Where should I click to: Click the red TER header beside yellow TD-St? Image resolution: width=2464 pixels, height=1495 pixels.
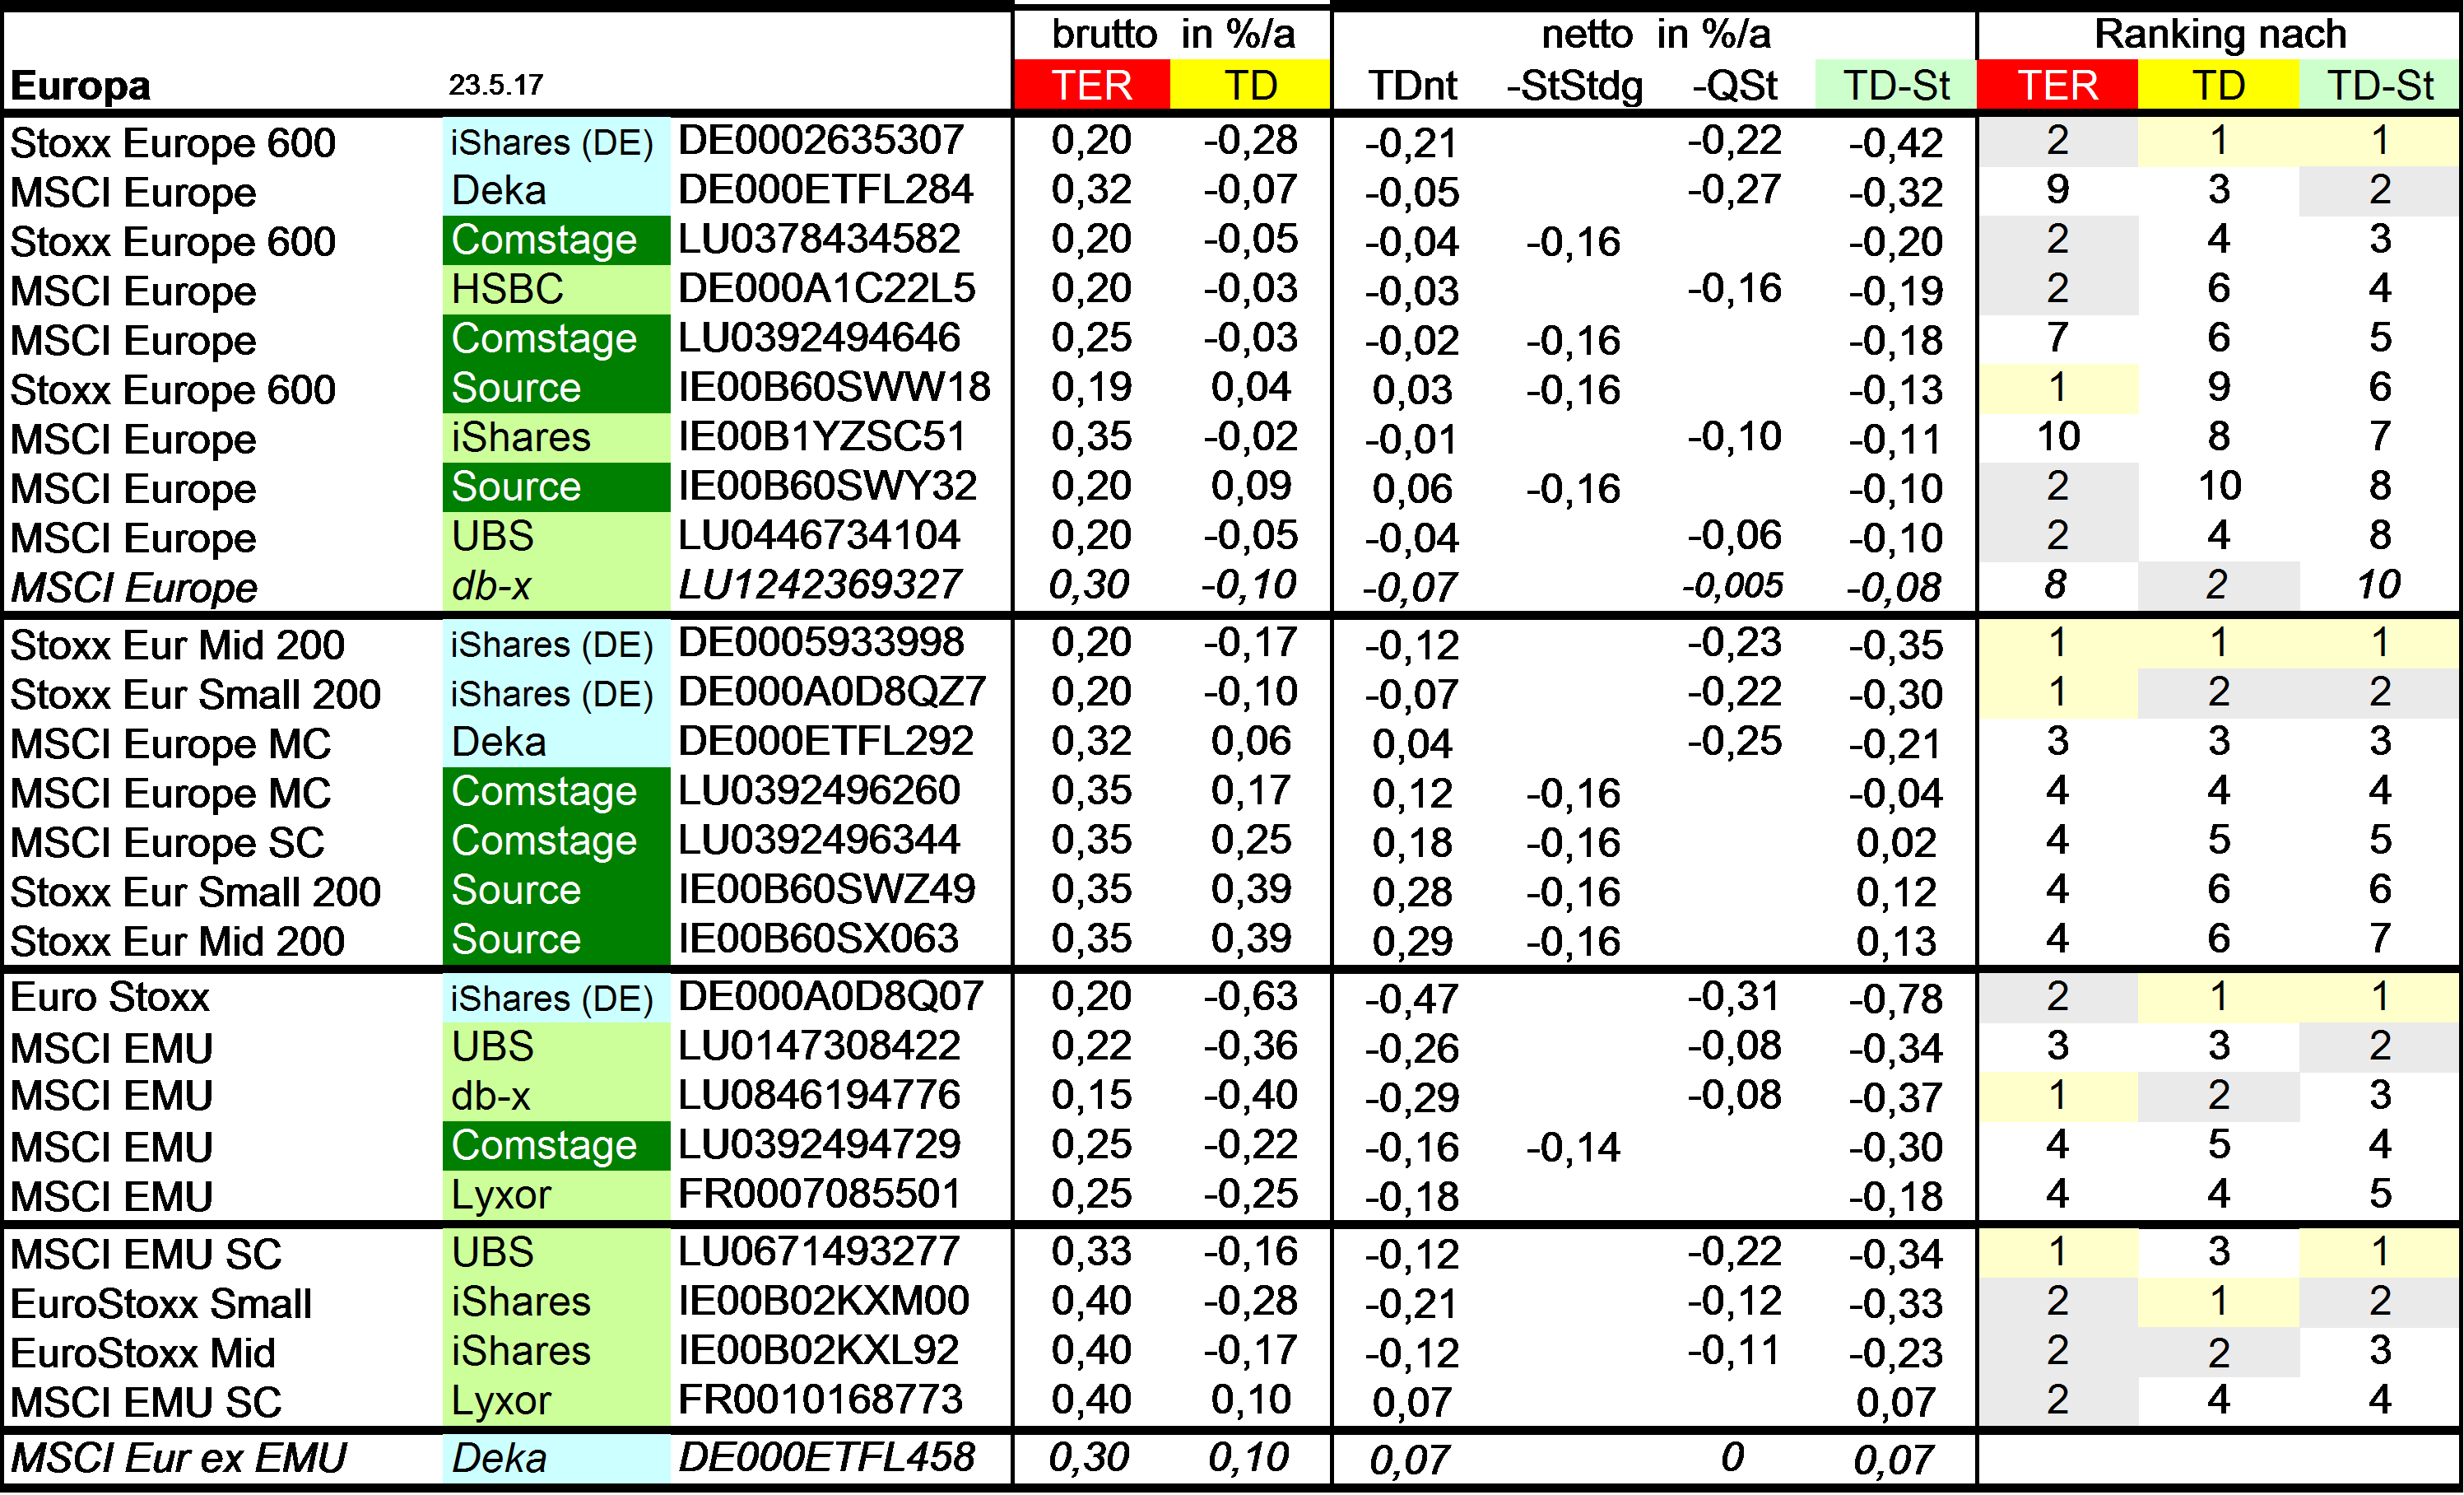pos(2057,85)
